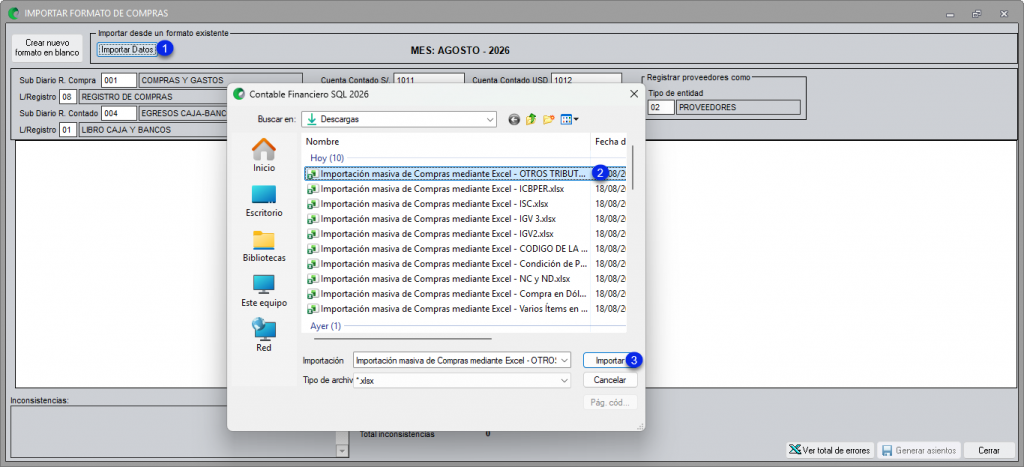Click the Excel icon of the ISC.xlsx file
The height and width of the screenshot is (467, 1024).
click(x=313, y=204)
